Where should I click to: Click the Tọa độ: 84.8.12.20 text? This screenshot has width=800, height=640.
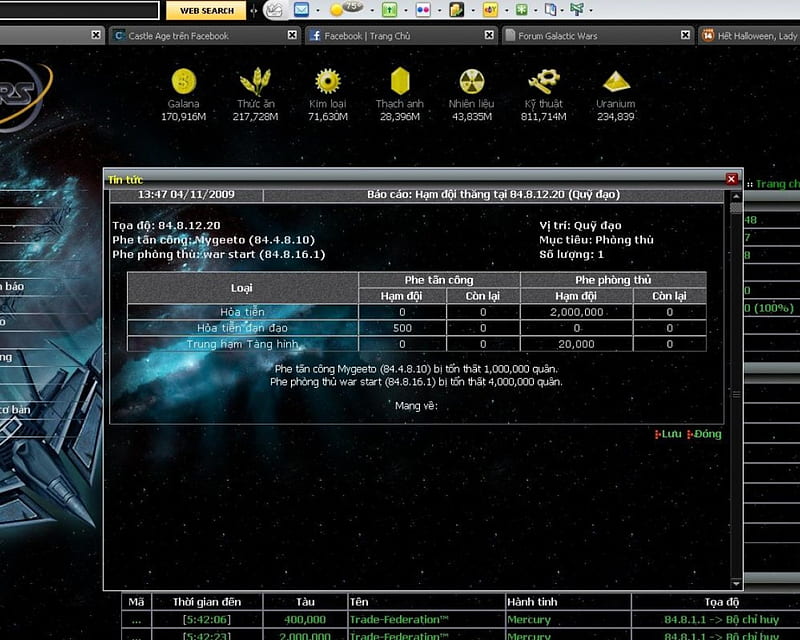[x=166, y=226]
